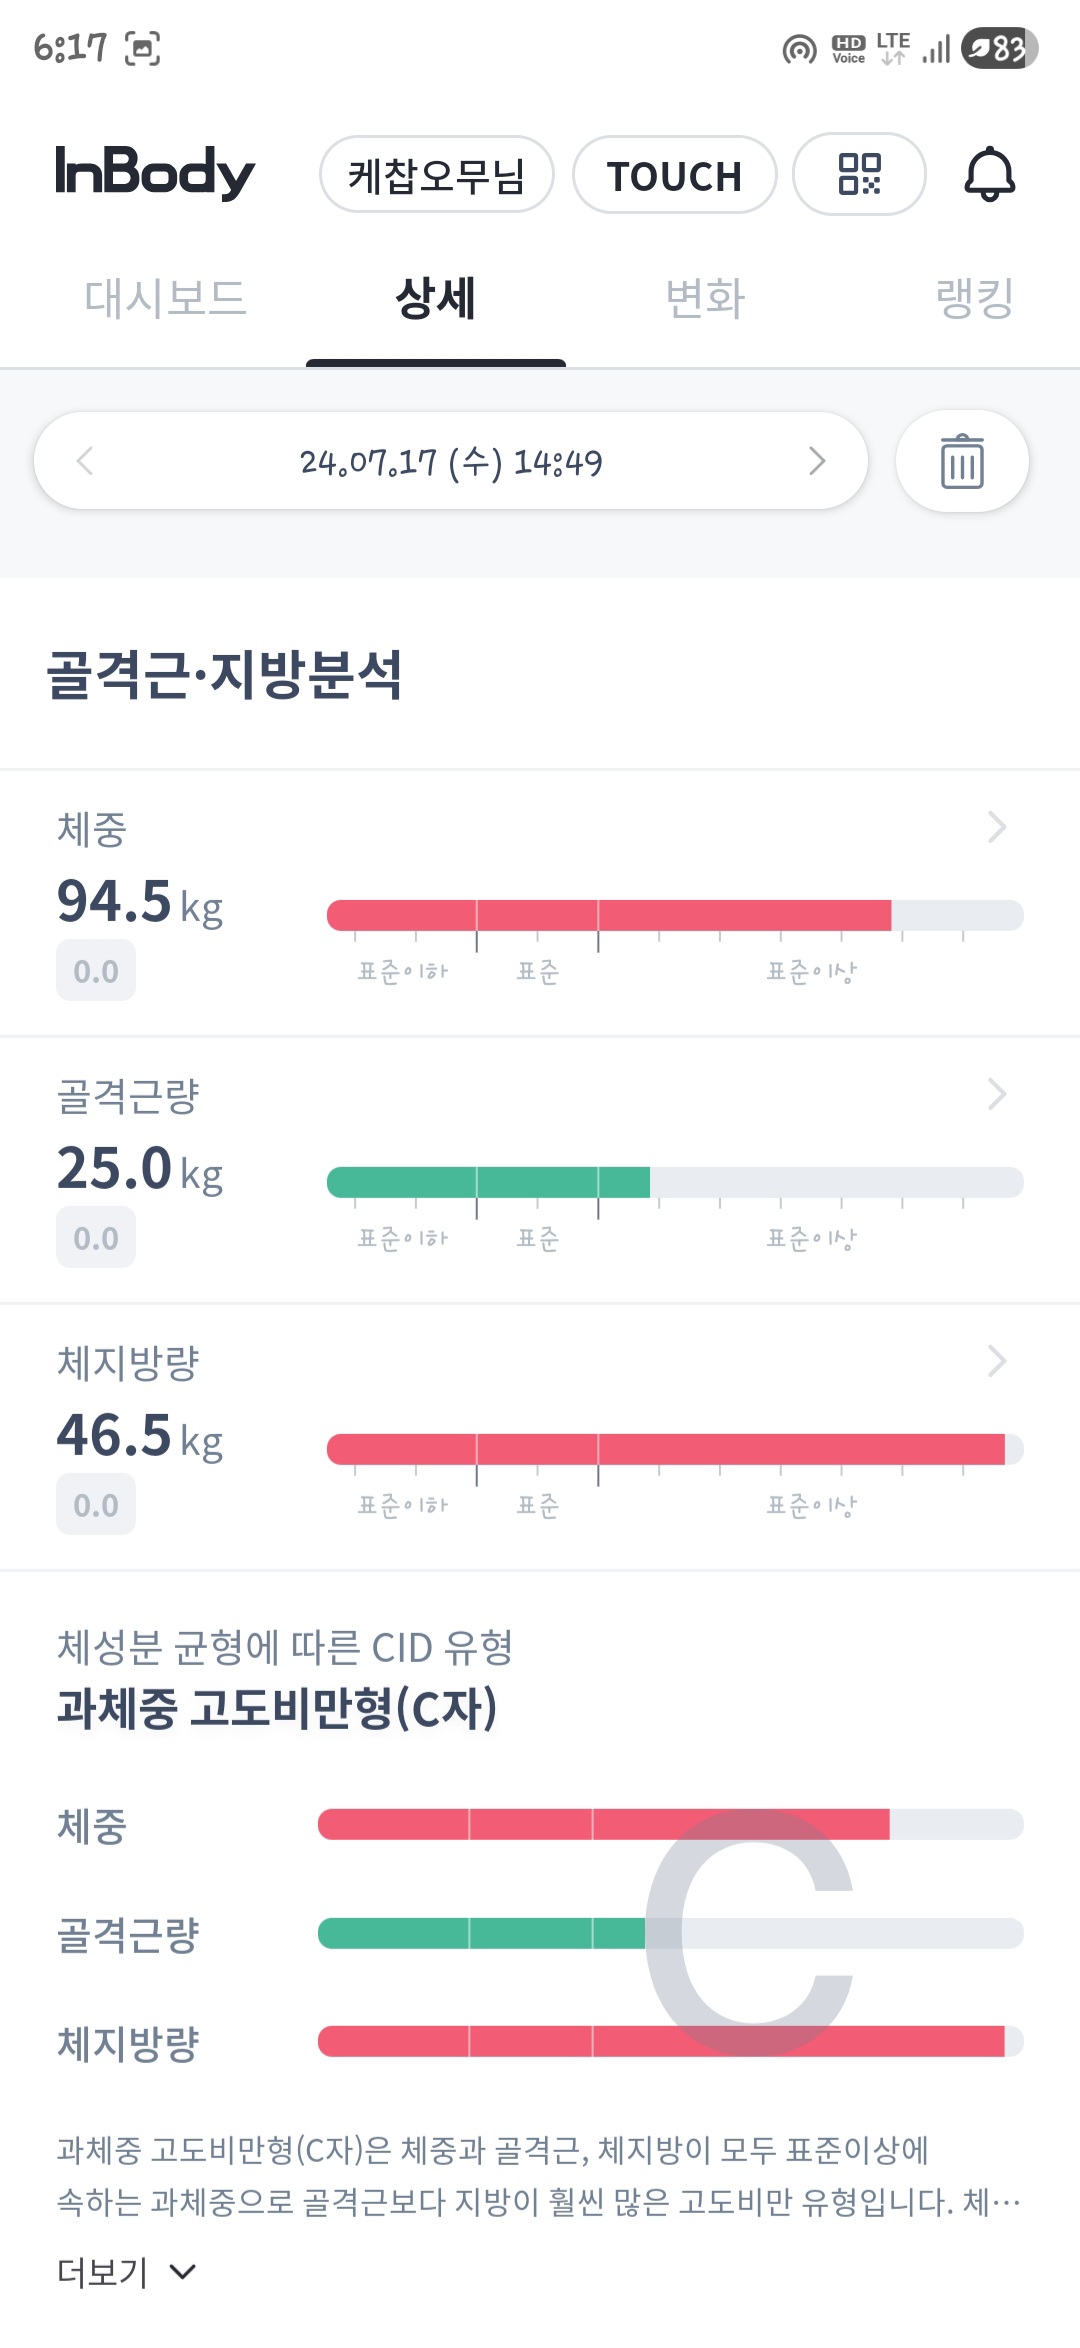Viewport: 1080px width, 2348px height.
Task: Tap the green 골격근량 25.0 kg bar
Action: tap(488, 1182)
